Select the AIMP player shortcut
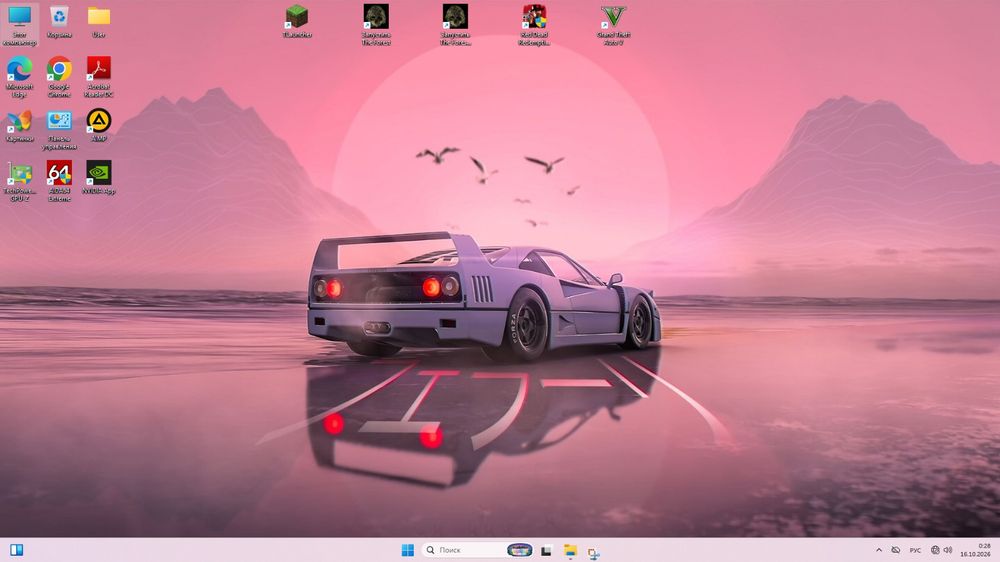Viewport: 1000px width, 562px height. click(99, 126)
